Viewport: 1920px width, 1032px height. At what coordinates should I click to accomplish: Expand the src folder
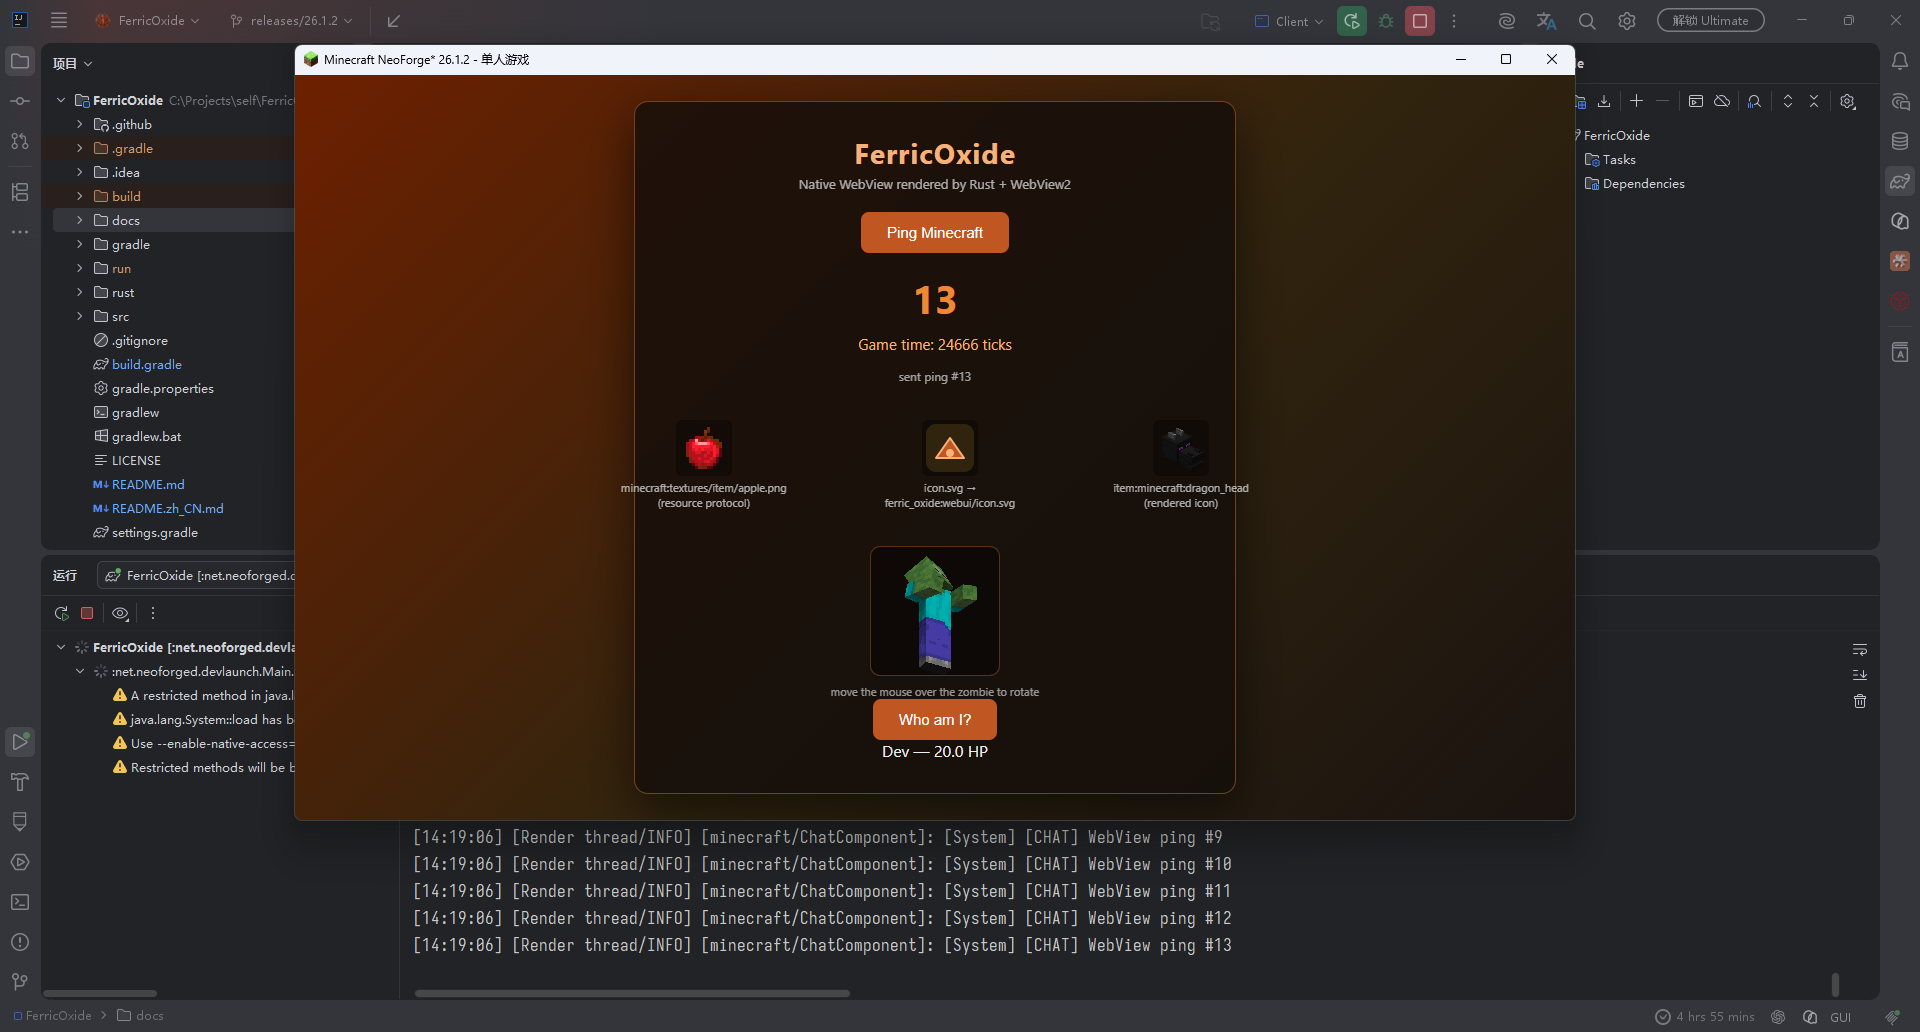tap(80, 316)
